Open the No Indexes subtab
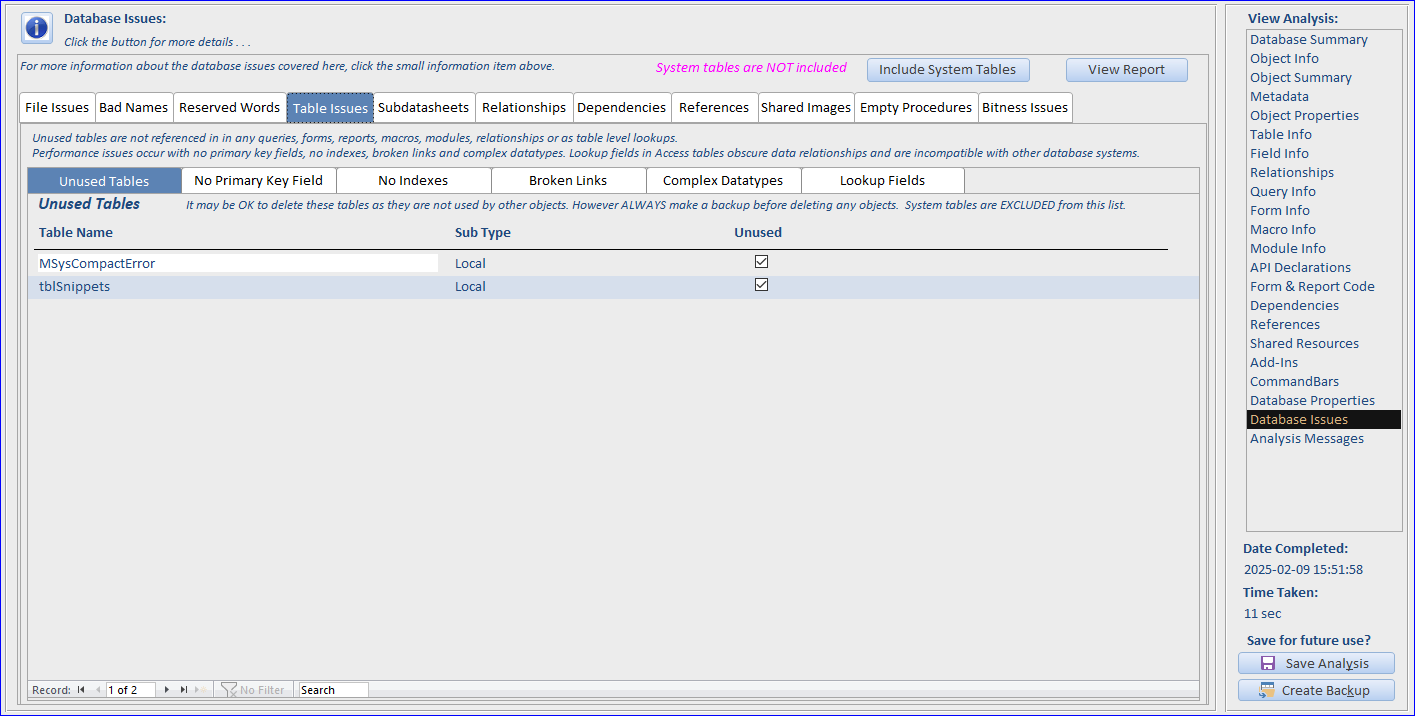Viewport: 1415px width, 716px height. (413, 181)
